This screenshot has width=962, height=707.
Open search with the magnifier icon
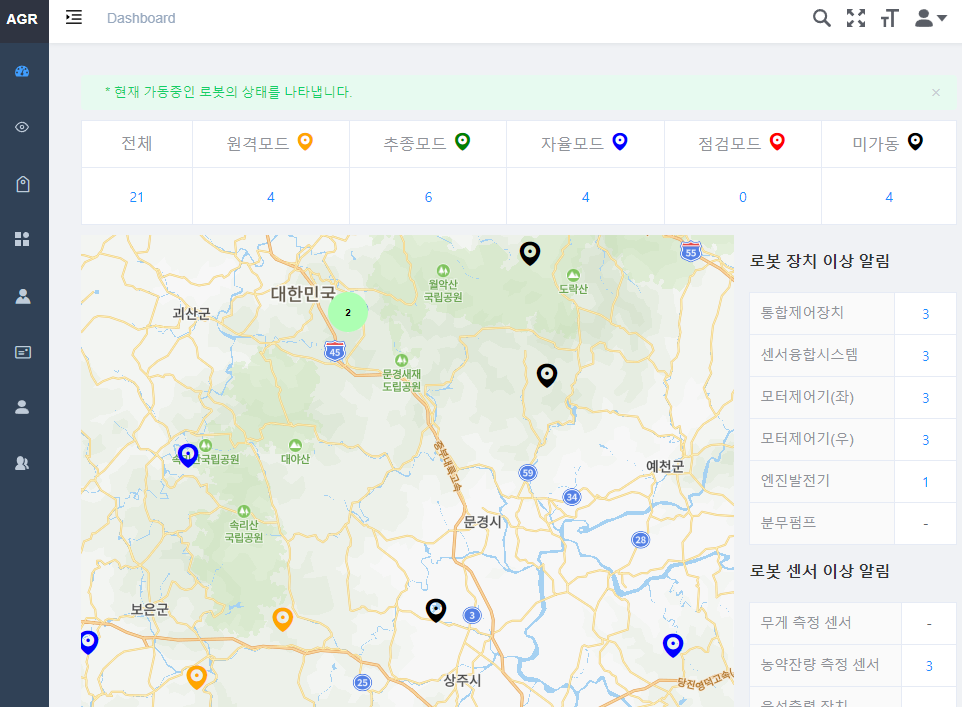tap(822, 18)
